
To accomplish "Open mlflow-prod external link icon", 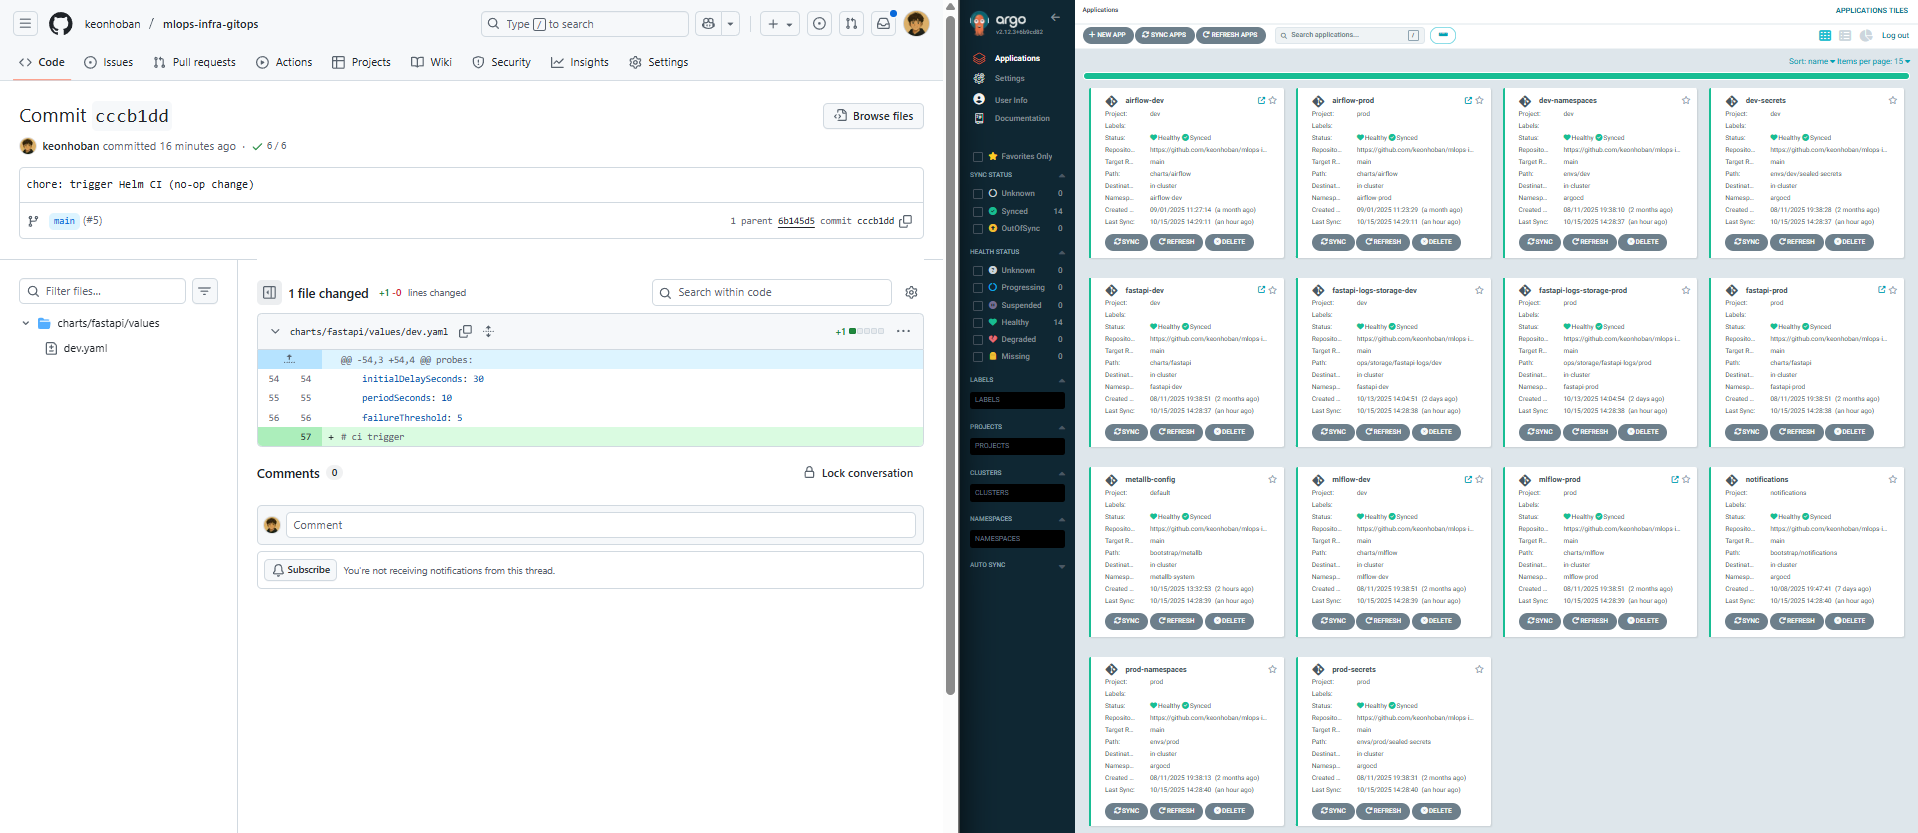I will pos(1675,479).
